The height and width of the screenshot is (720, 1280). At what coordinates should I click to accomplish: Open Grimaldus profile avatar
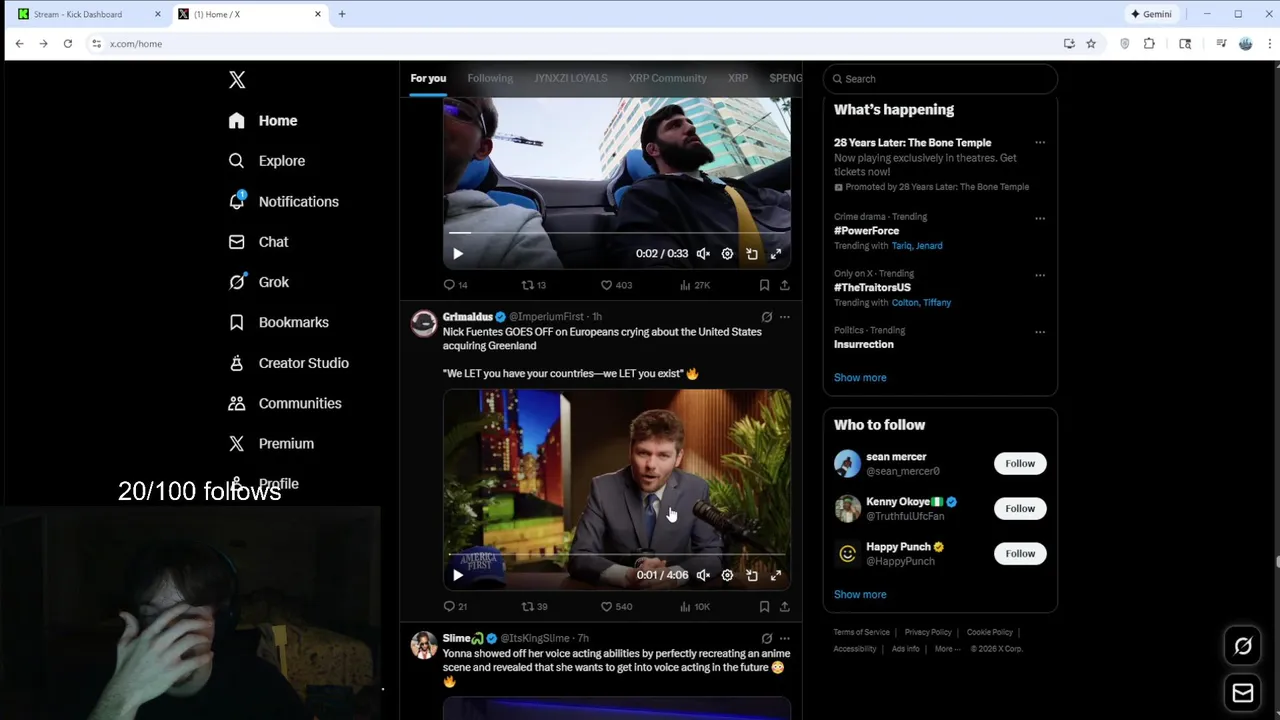tap(424, 323)
